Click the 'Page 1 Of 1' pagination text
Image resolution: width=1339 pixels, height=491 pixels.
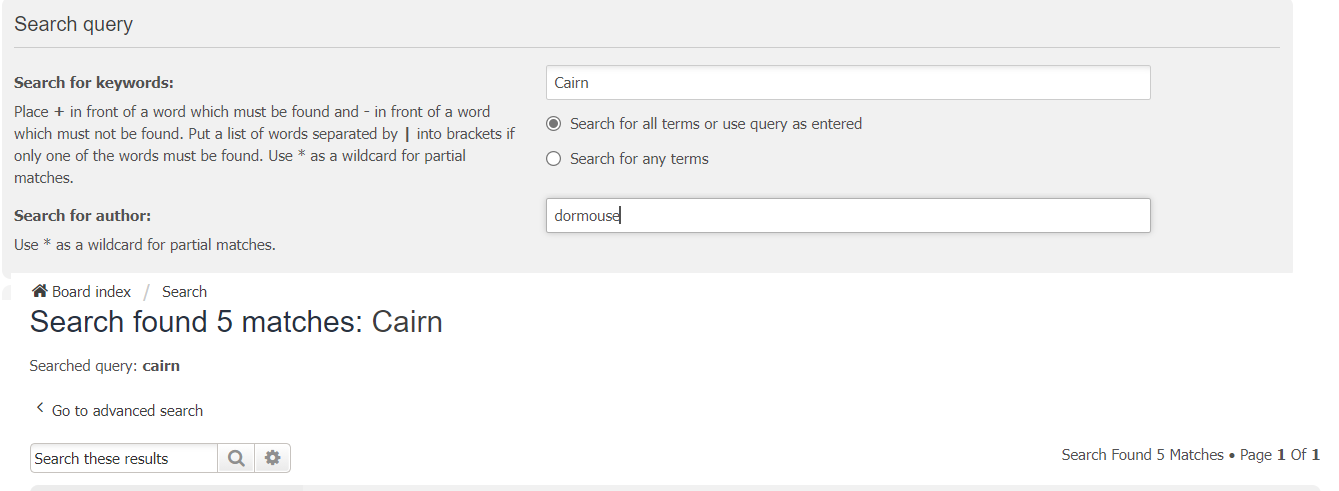[1280, 454]
